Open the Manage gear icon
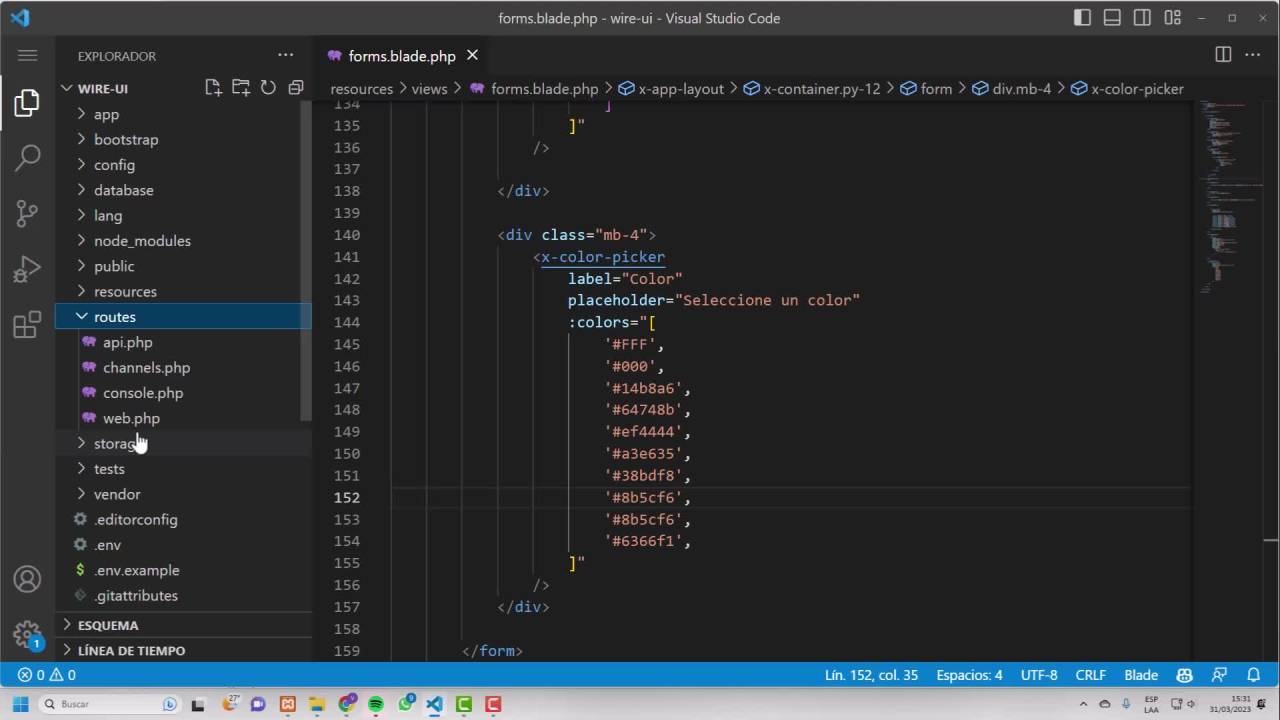Screen dimensions: 1280x720 pyautogui.click(x=27, y=634)
